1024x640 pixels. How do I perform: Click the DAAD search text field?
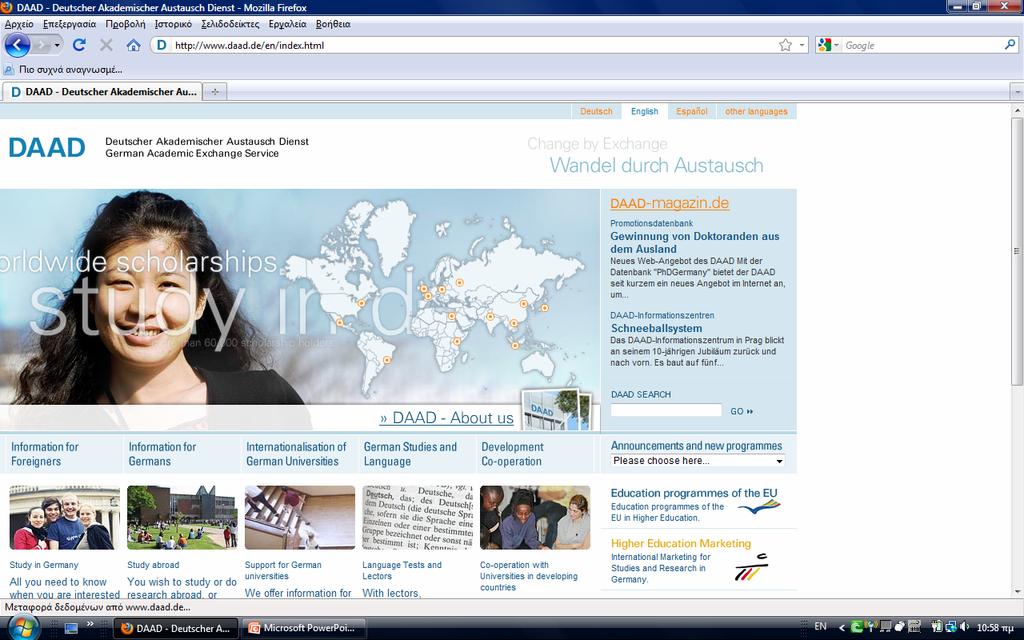coord(666,410)
